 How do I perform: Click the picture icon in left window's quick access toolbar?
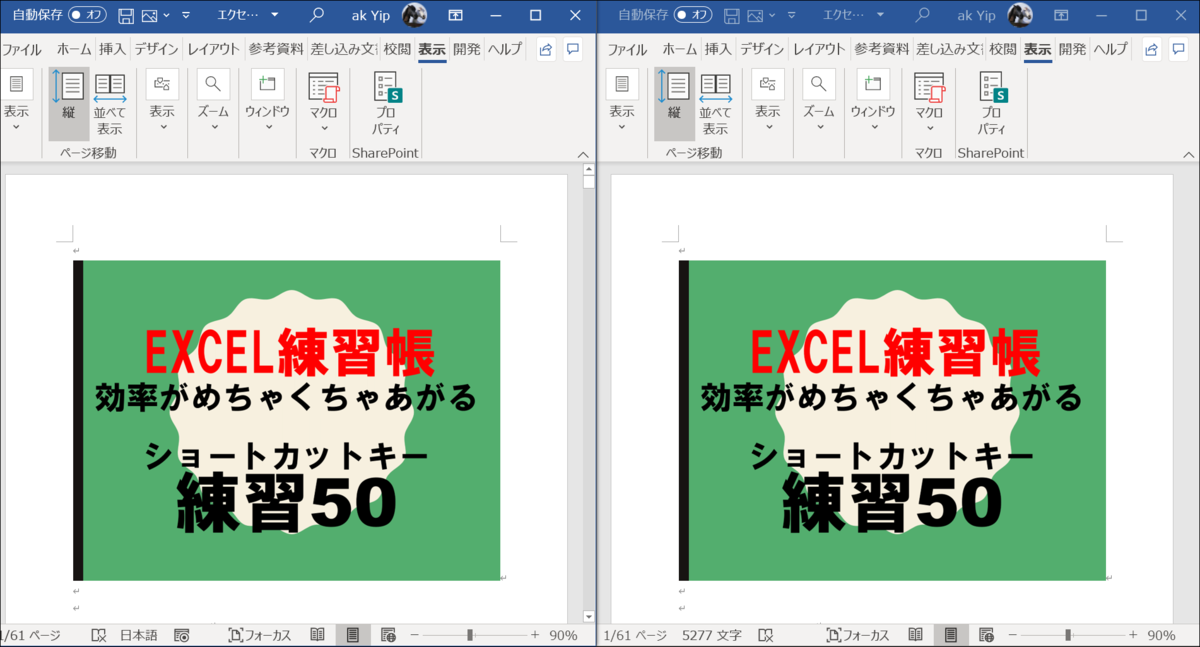[149, 15]
